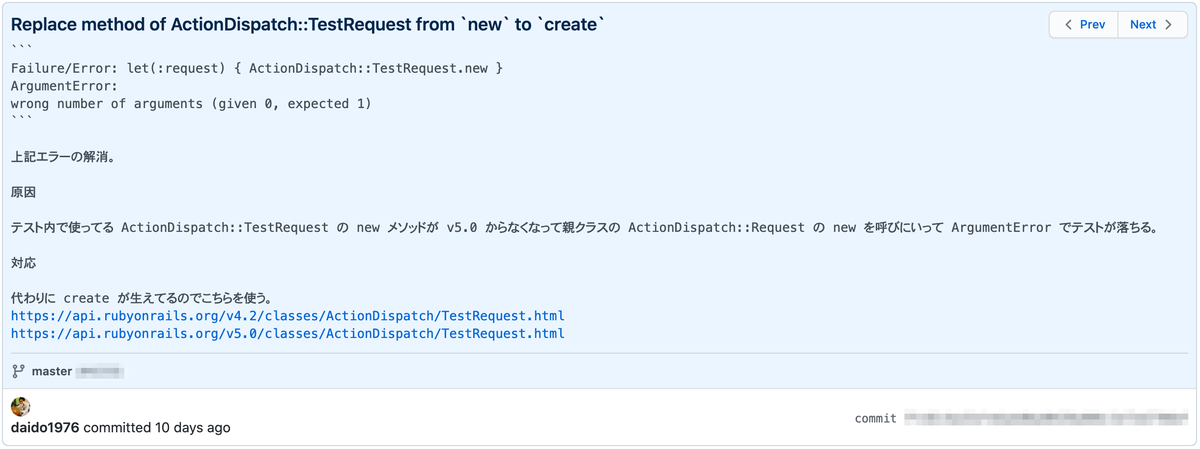Click the '対応' heading text
This screenshot has width=1200, height=449.
23,263
